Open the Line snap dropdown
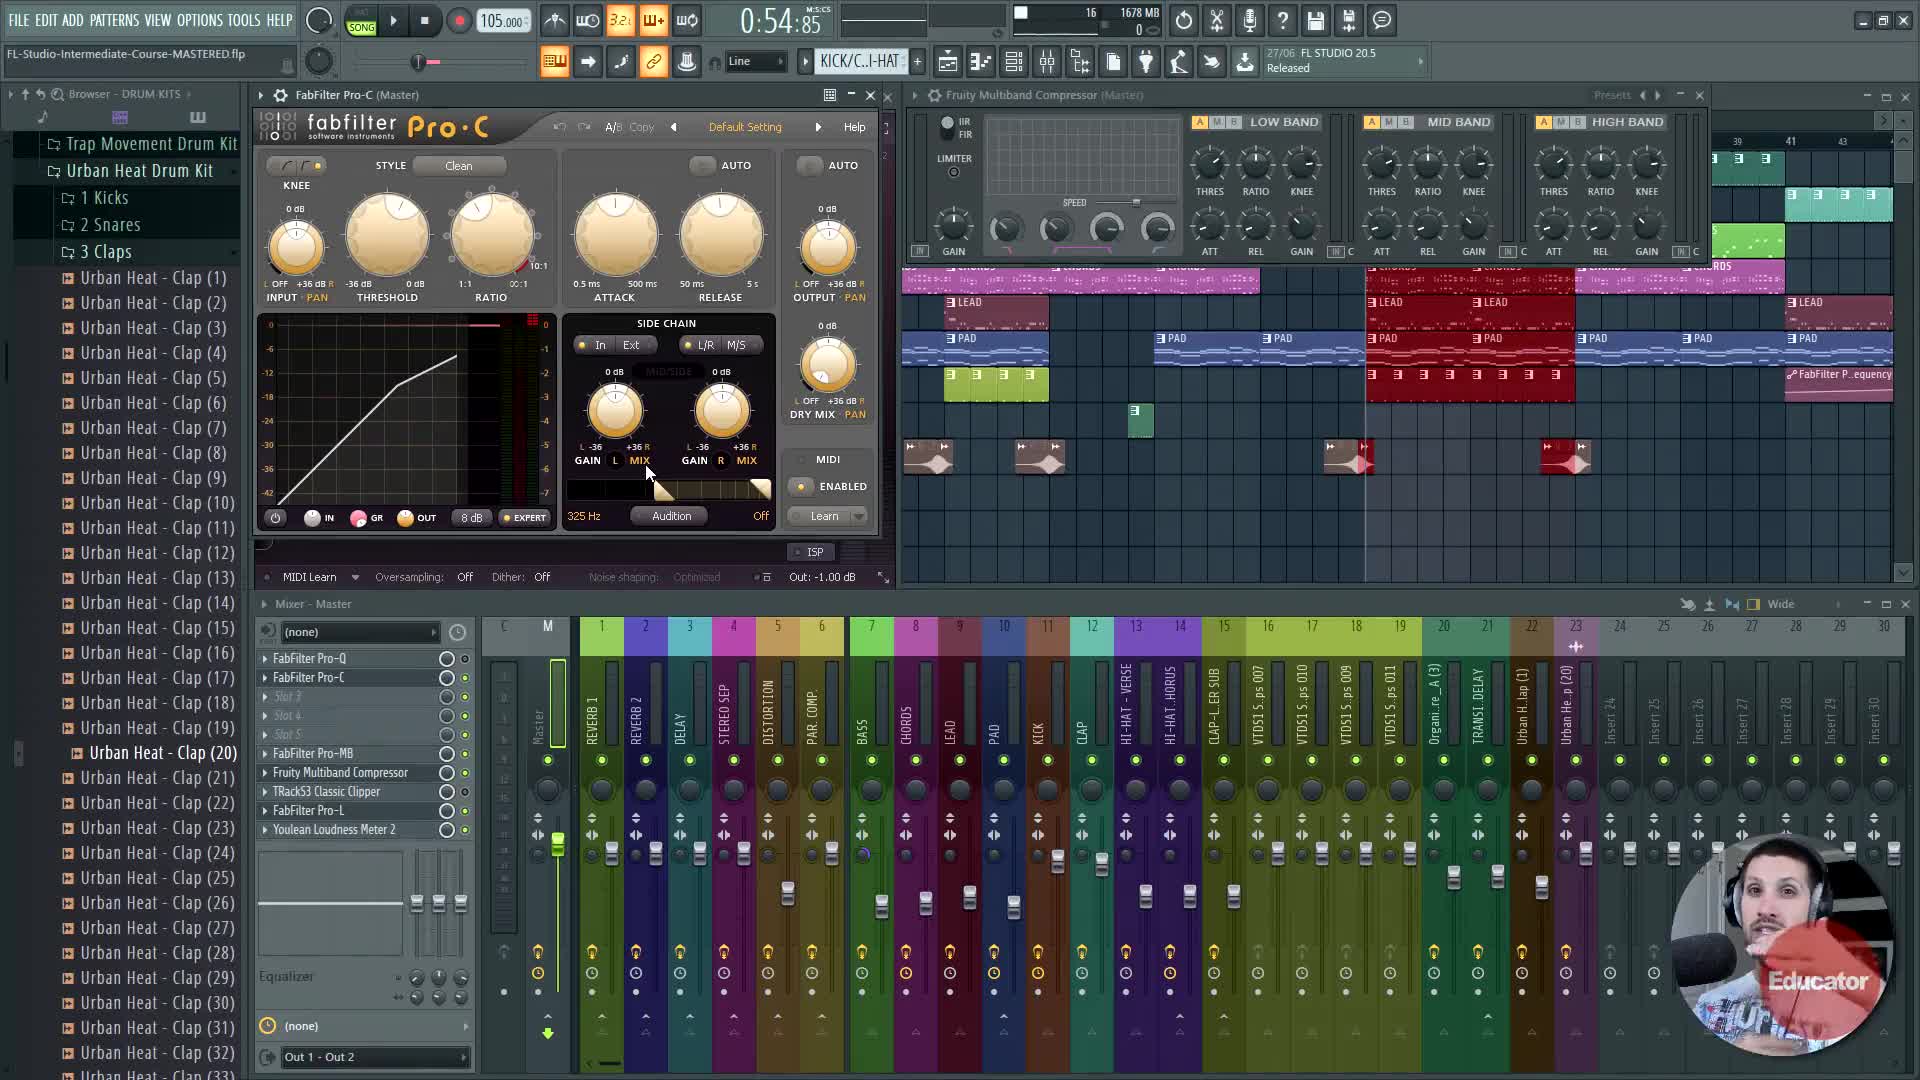1920x1080 pixels. click(x=757, y=62)
